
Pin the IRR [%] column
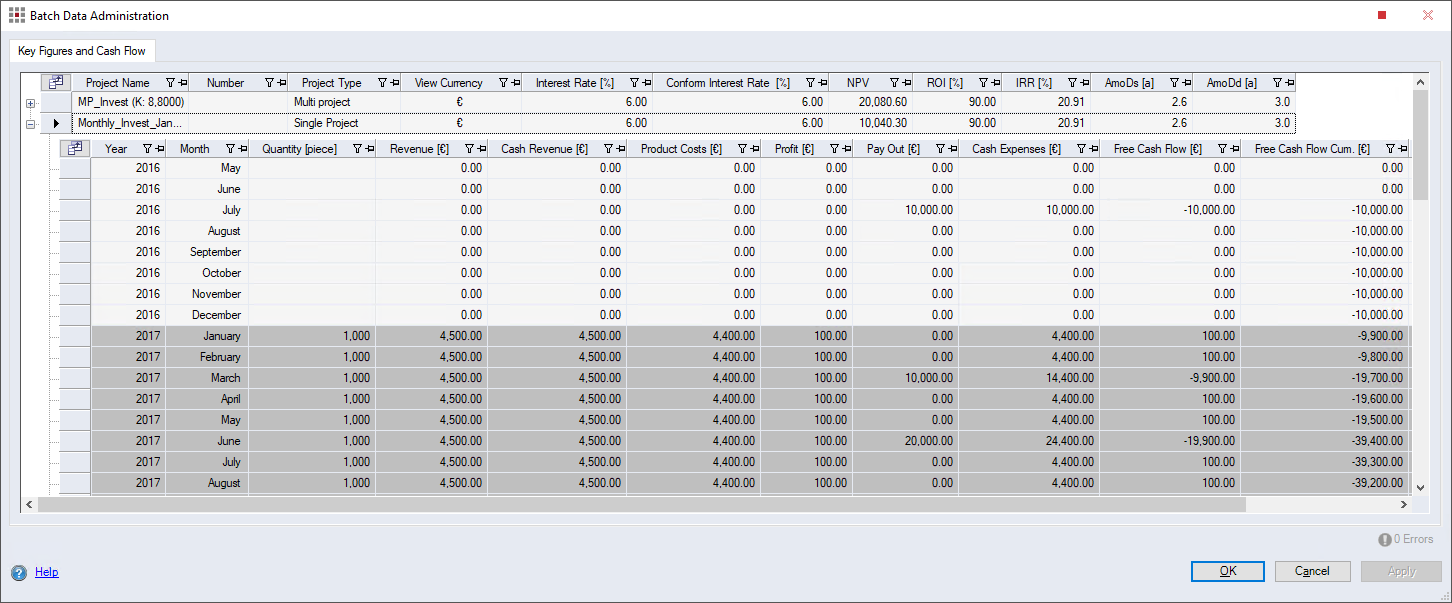[x=1086, y=83]
